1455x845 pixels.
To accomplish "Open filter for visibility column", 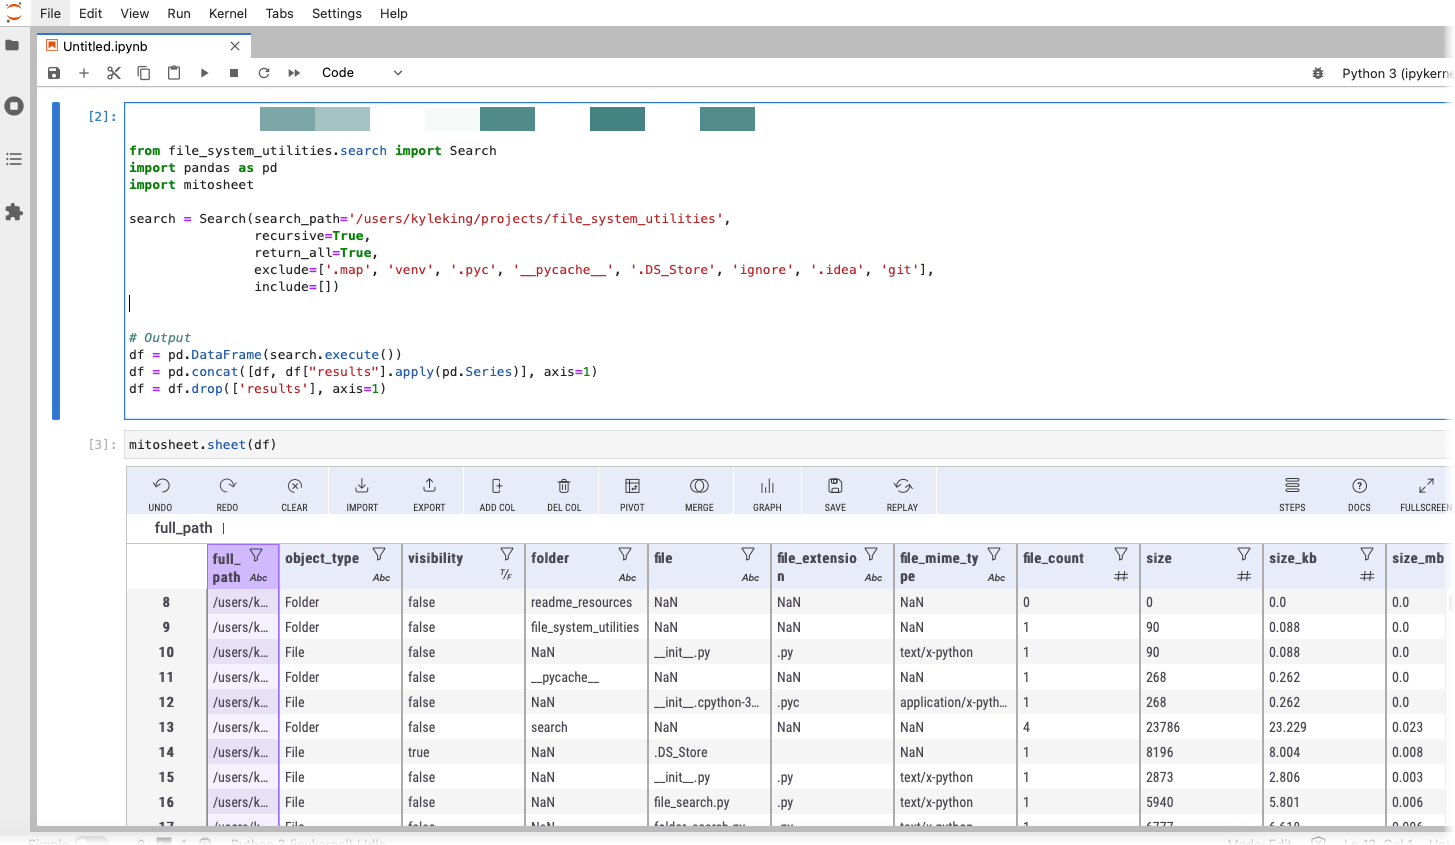I will [x=507, y=554].
